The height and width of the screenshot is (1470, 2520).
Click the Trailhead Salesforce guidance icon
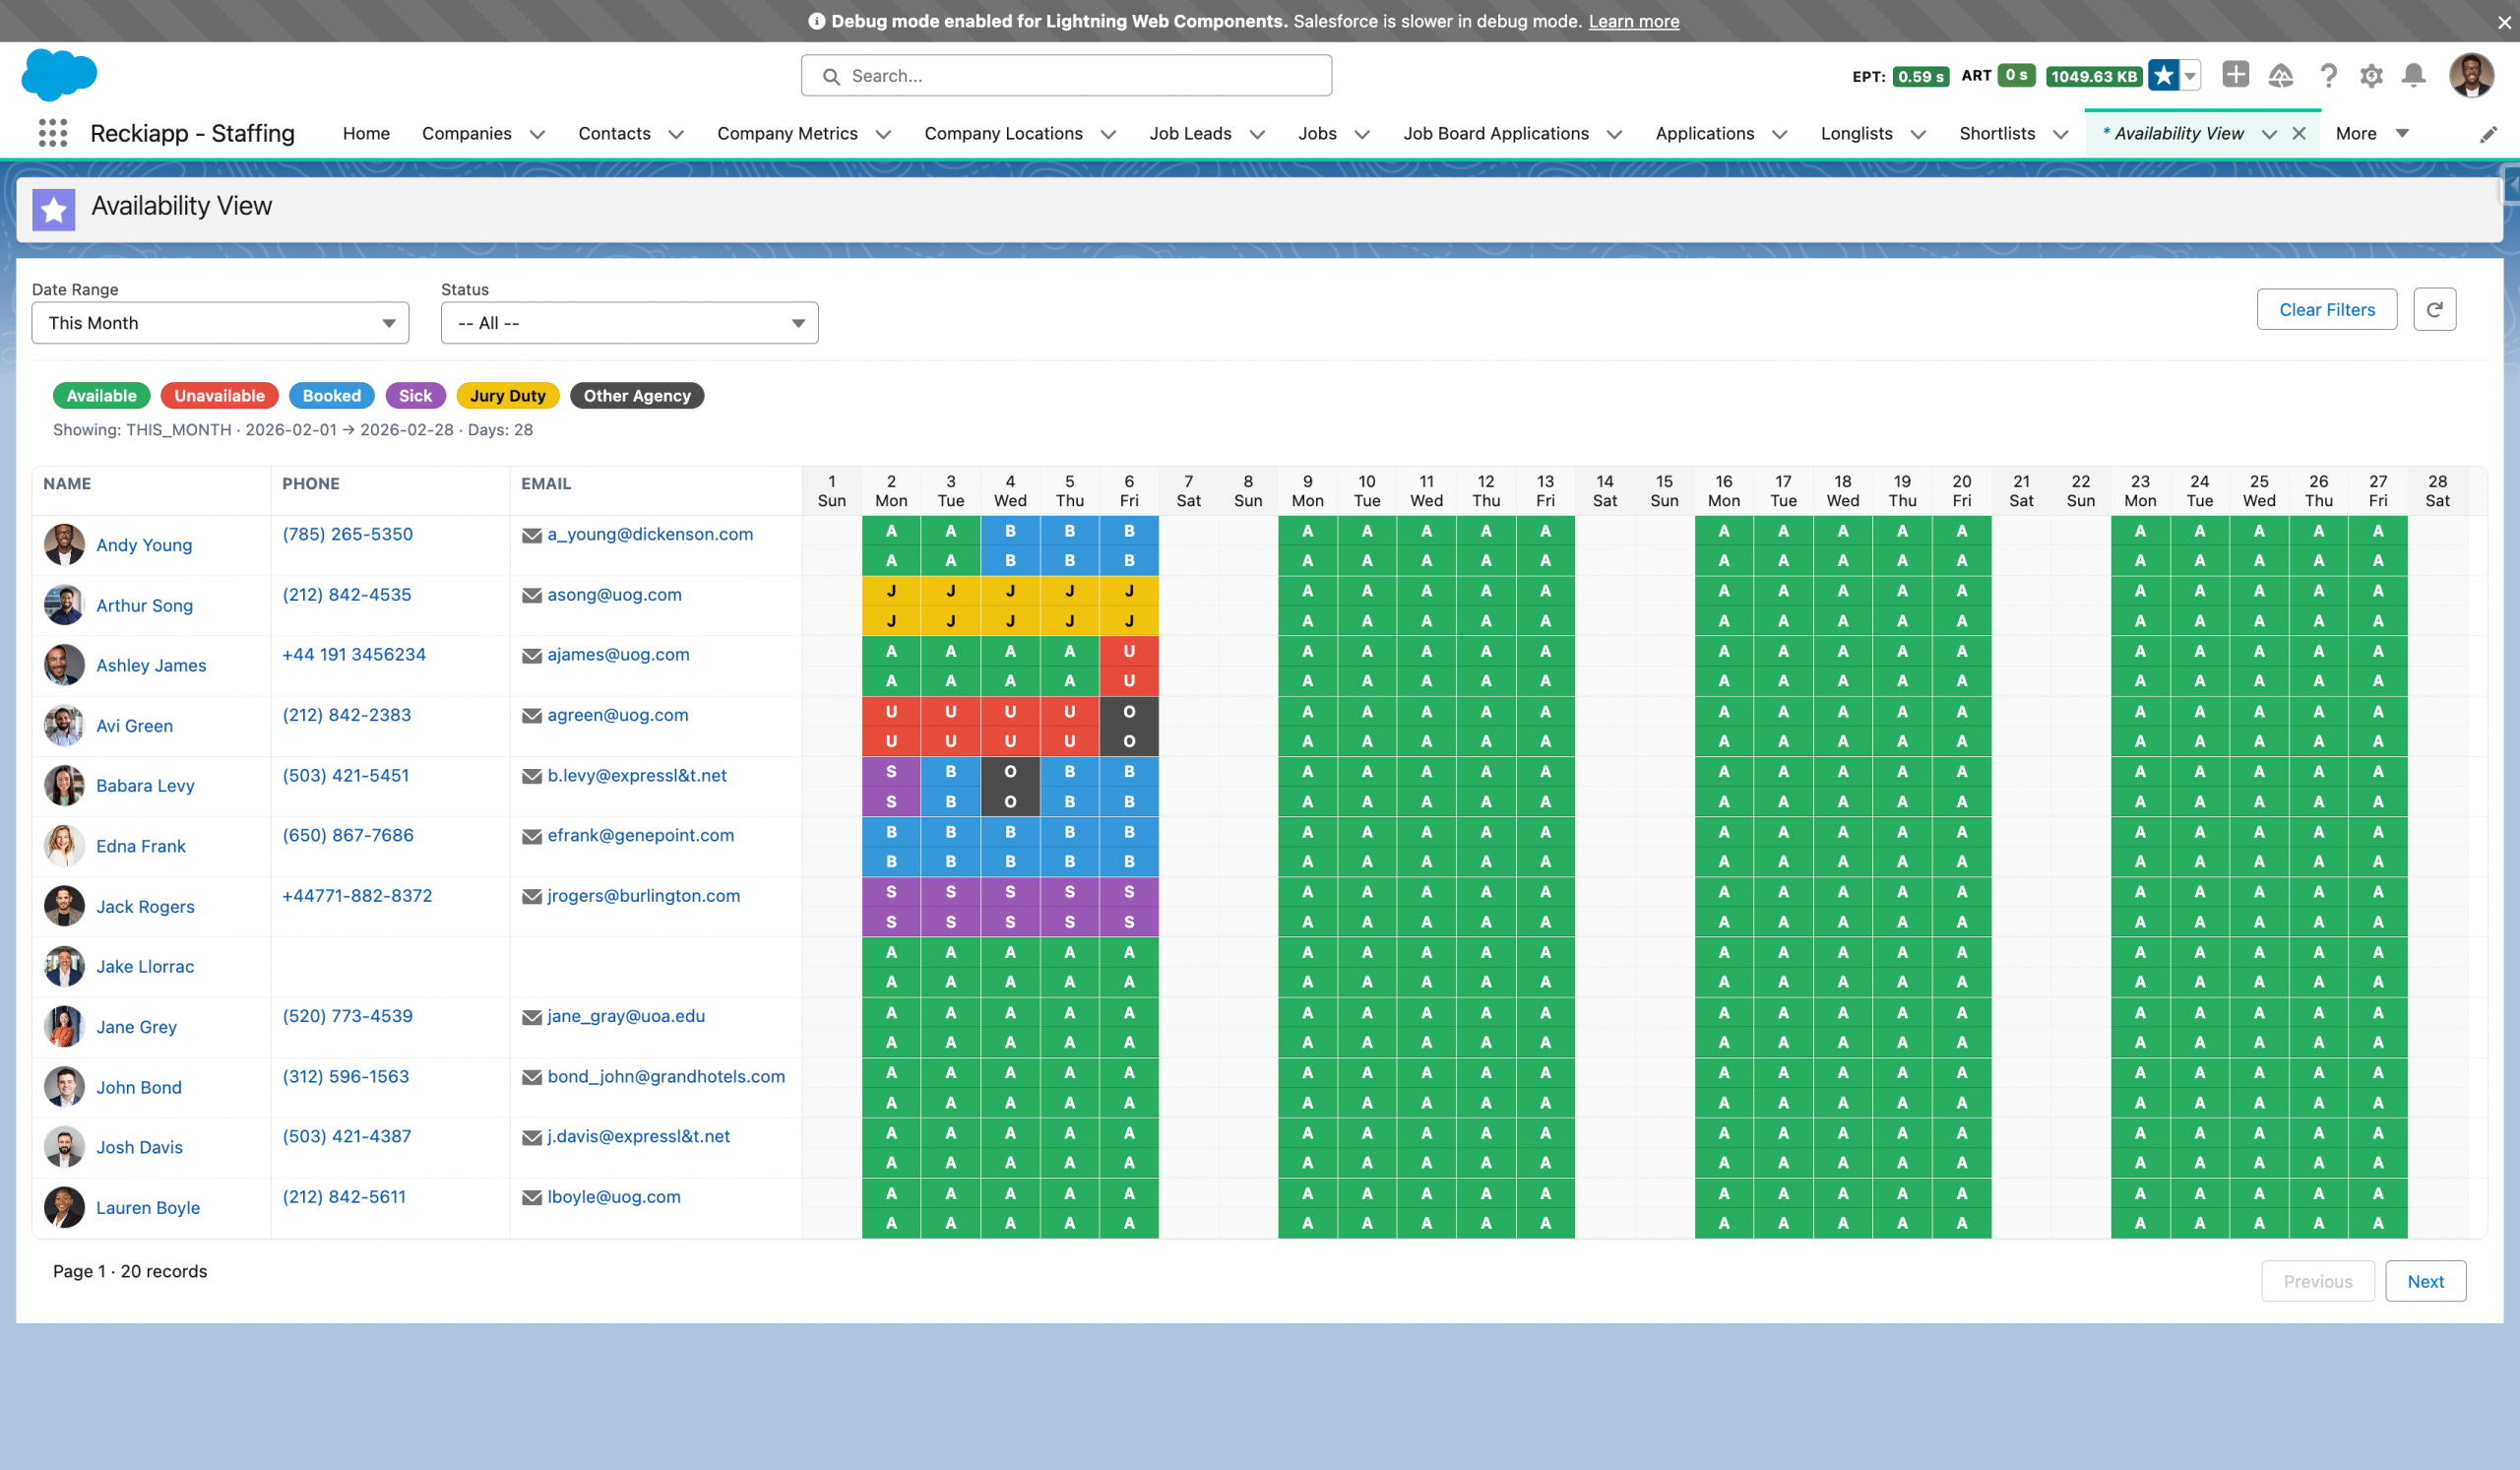2280,76
